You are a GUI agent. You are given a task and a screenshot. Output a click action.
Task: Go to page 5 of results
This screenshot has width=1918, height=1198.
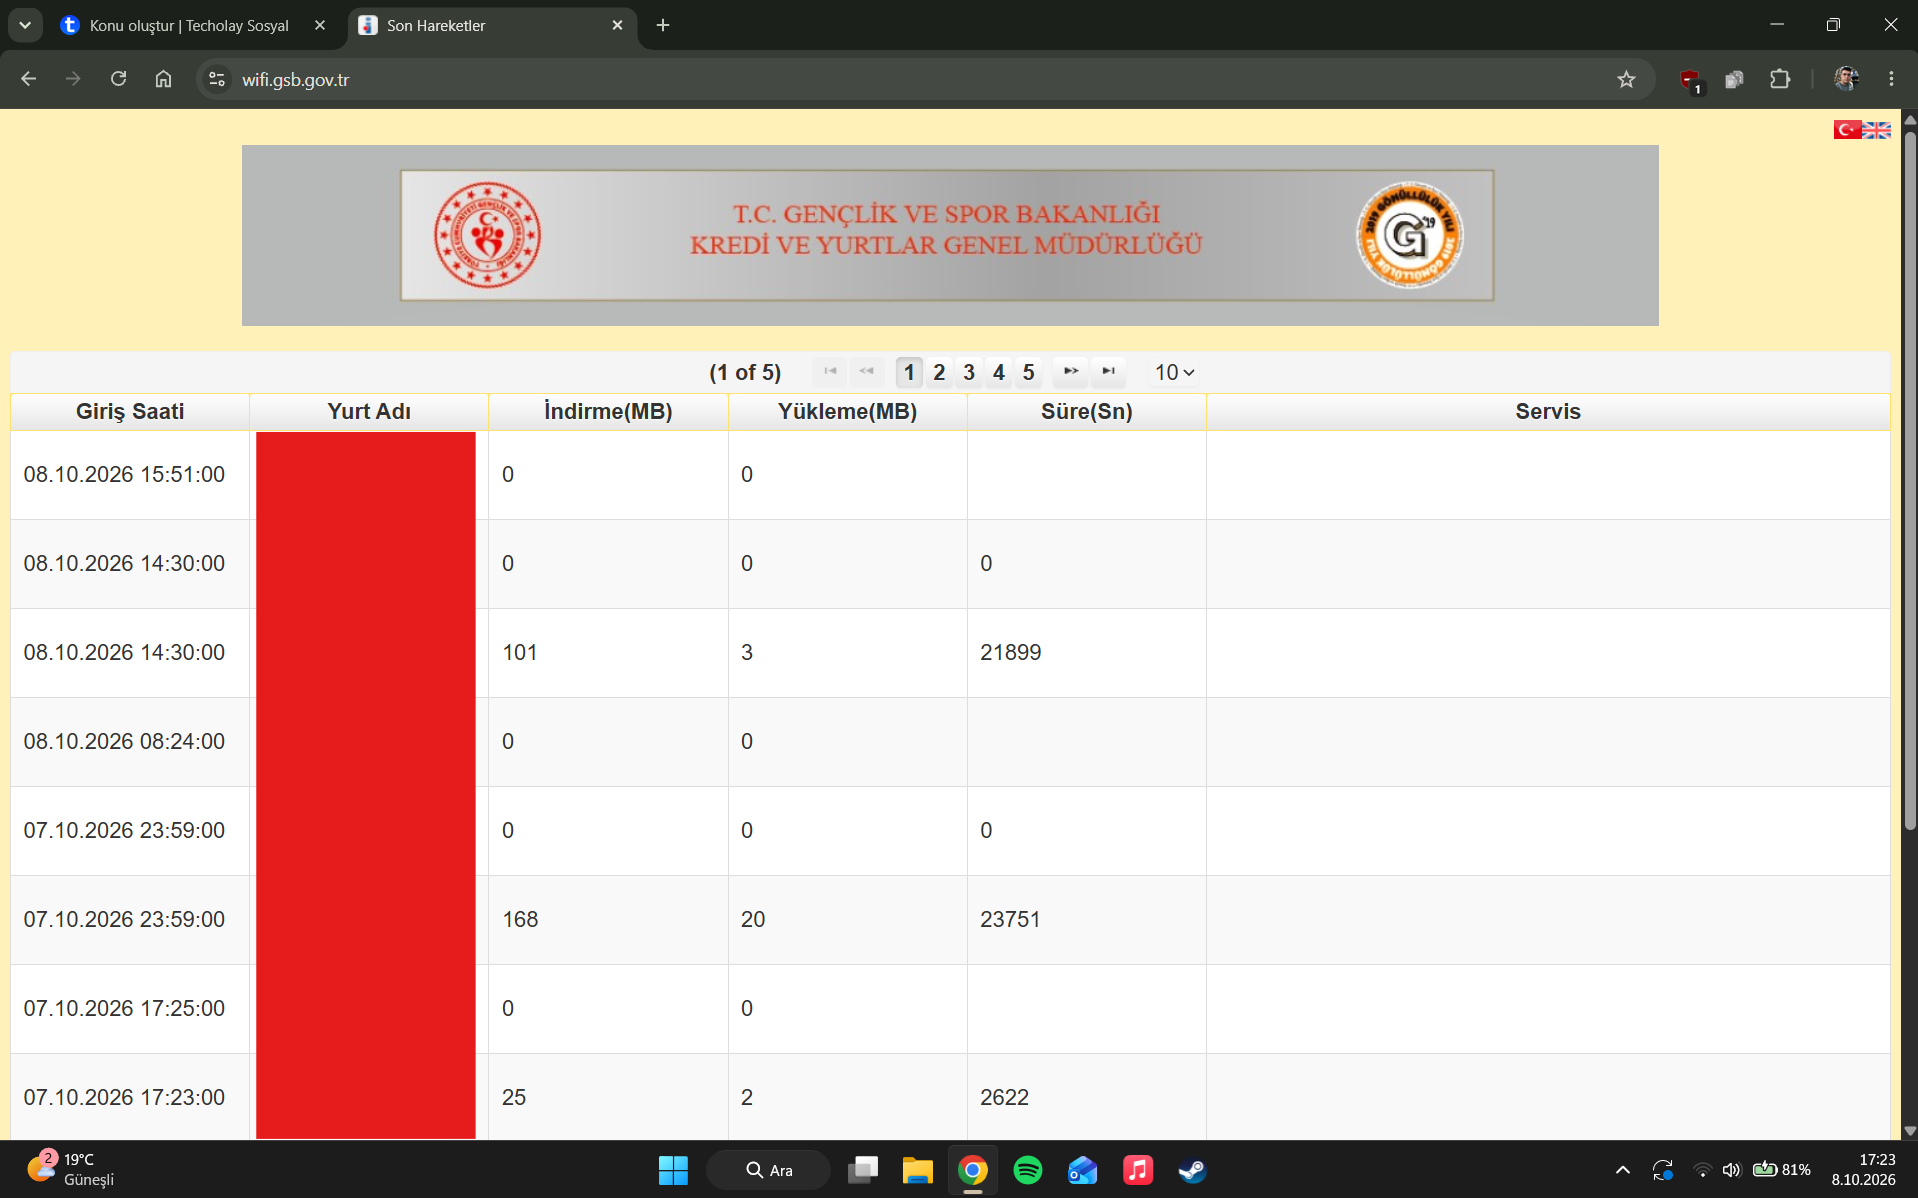1028,372
